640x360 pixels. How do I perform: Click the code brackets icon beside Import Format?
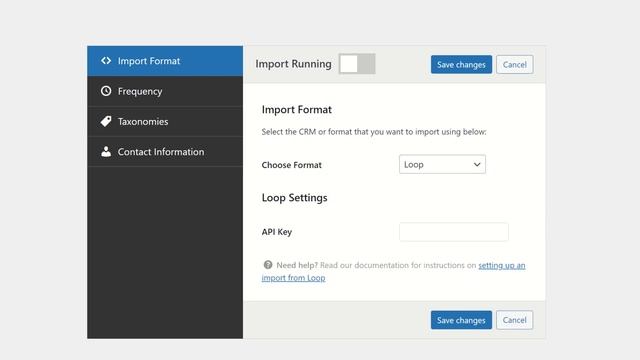tap(106, 61)
